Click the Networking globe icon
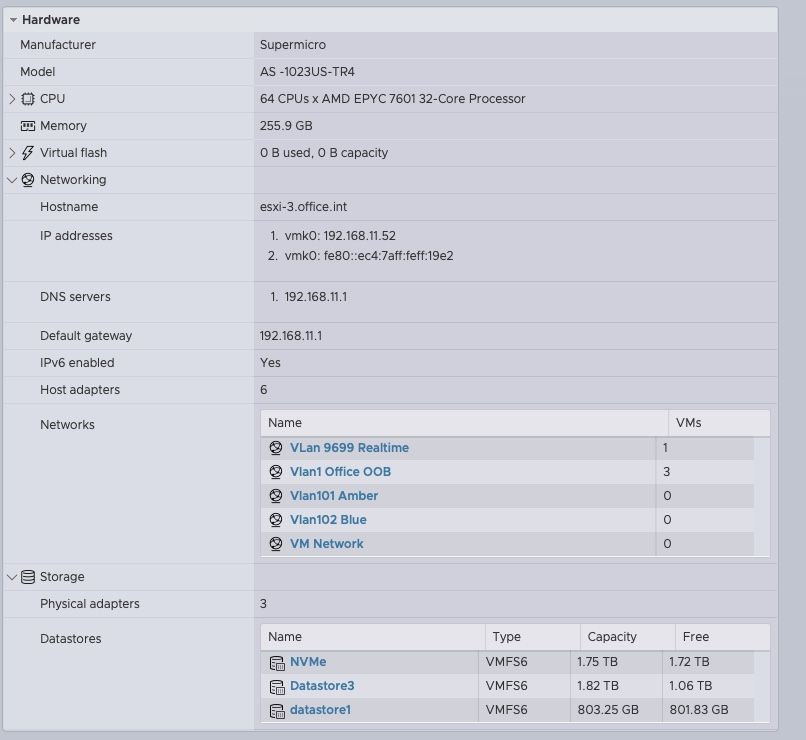The image size is (806, 740). tap(28, 180)
